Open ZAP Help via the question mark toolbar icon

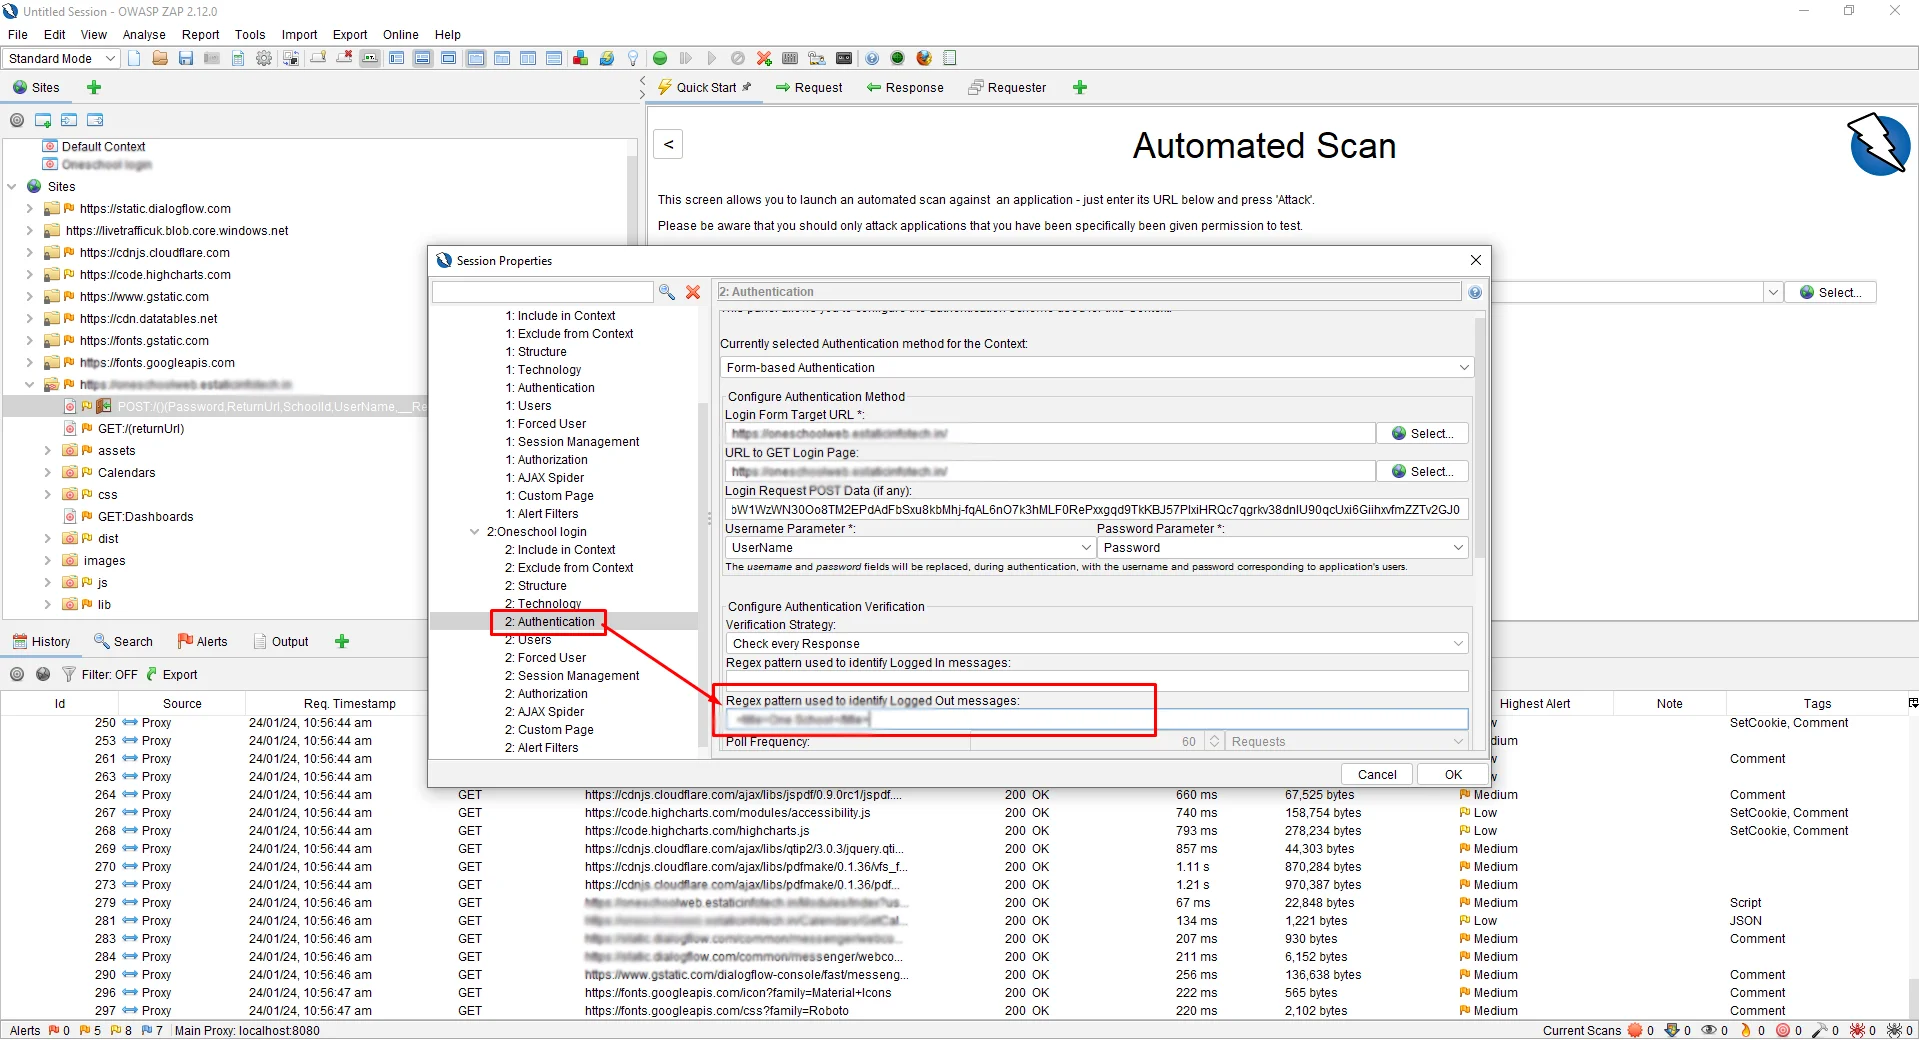[x=872, y=58]
